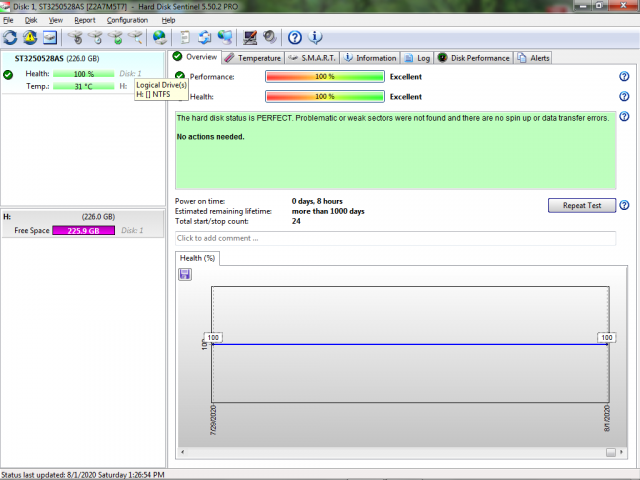The height and width of the screenshot is (480, 640).
Task: Click the help icon beside the Performance bar
Action: click(624, 76)
